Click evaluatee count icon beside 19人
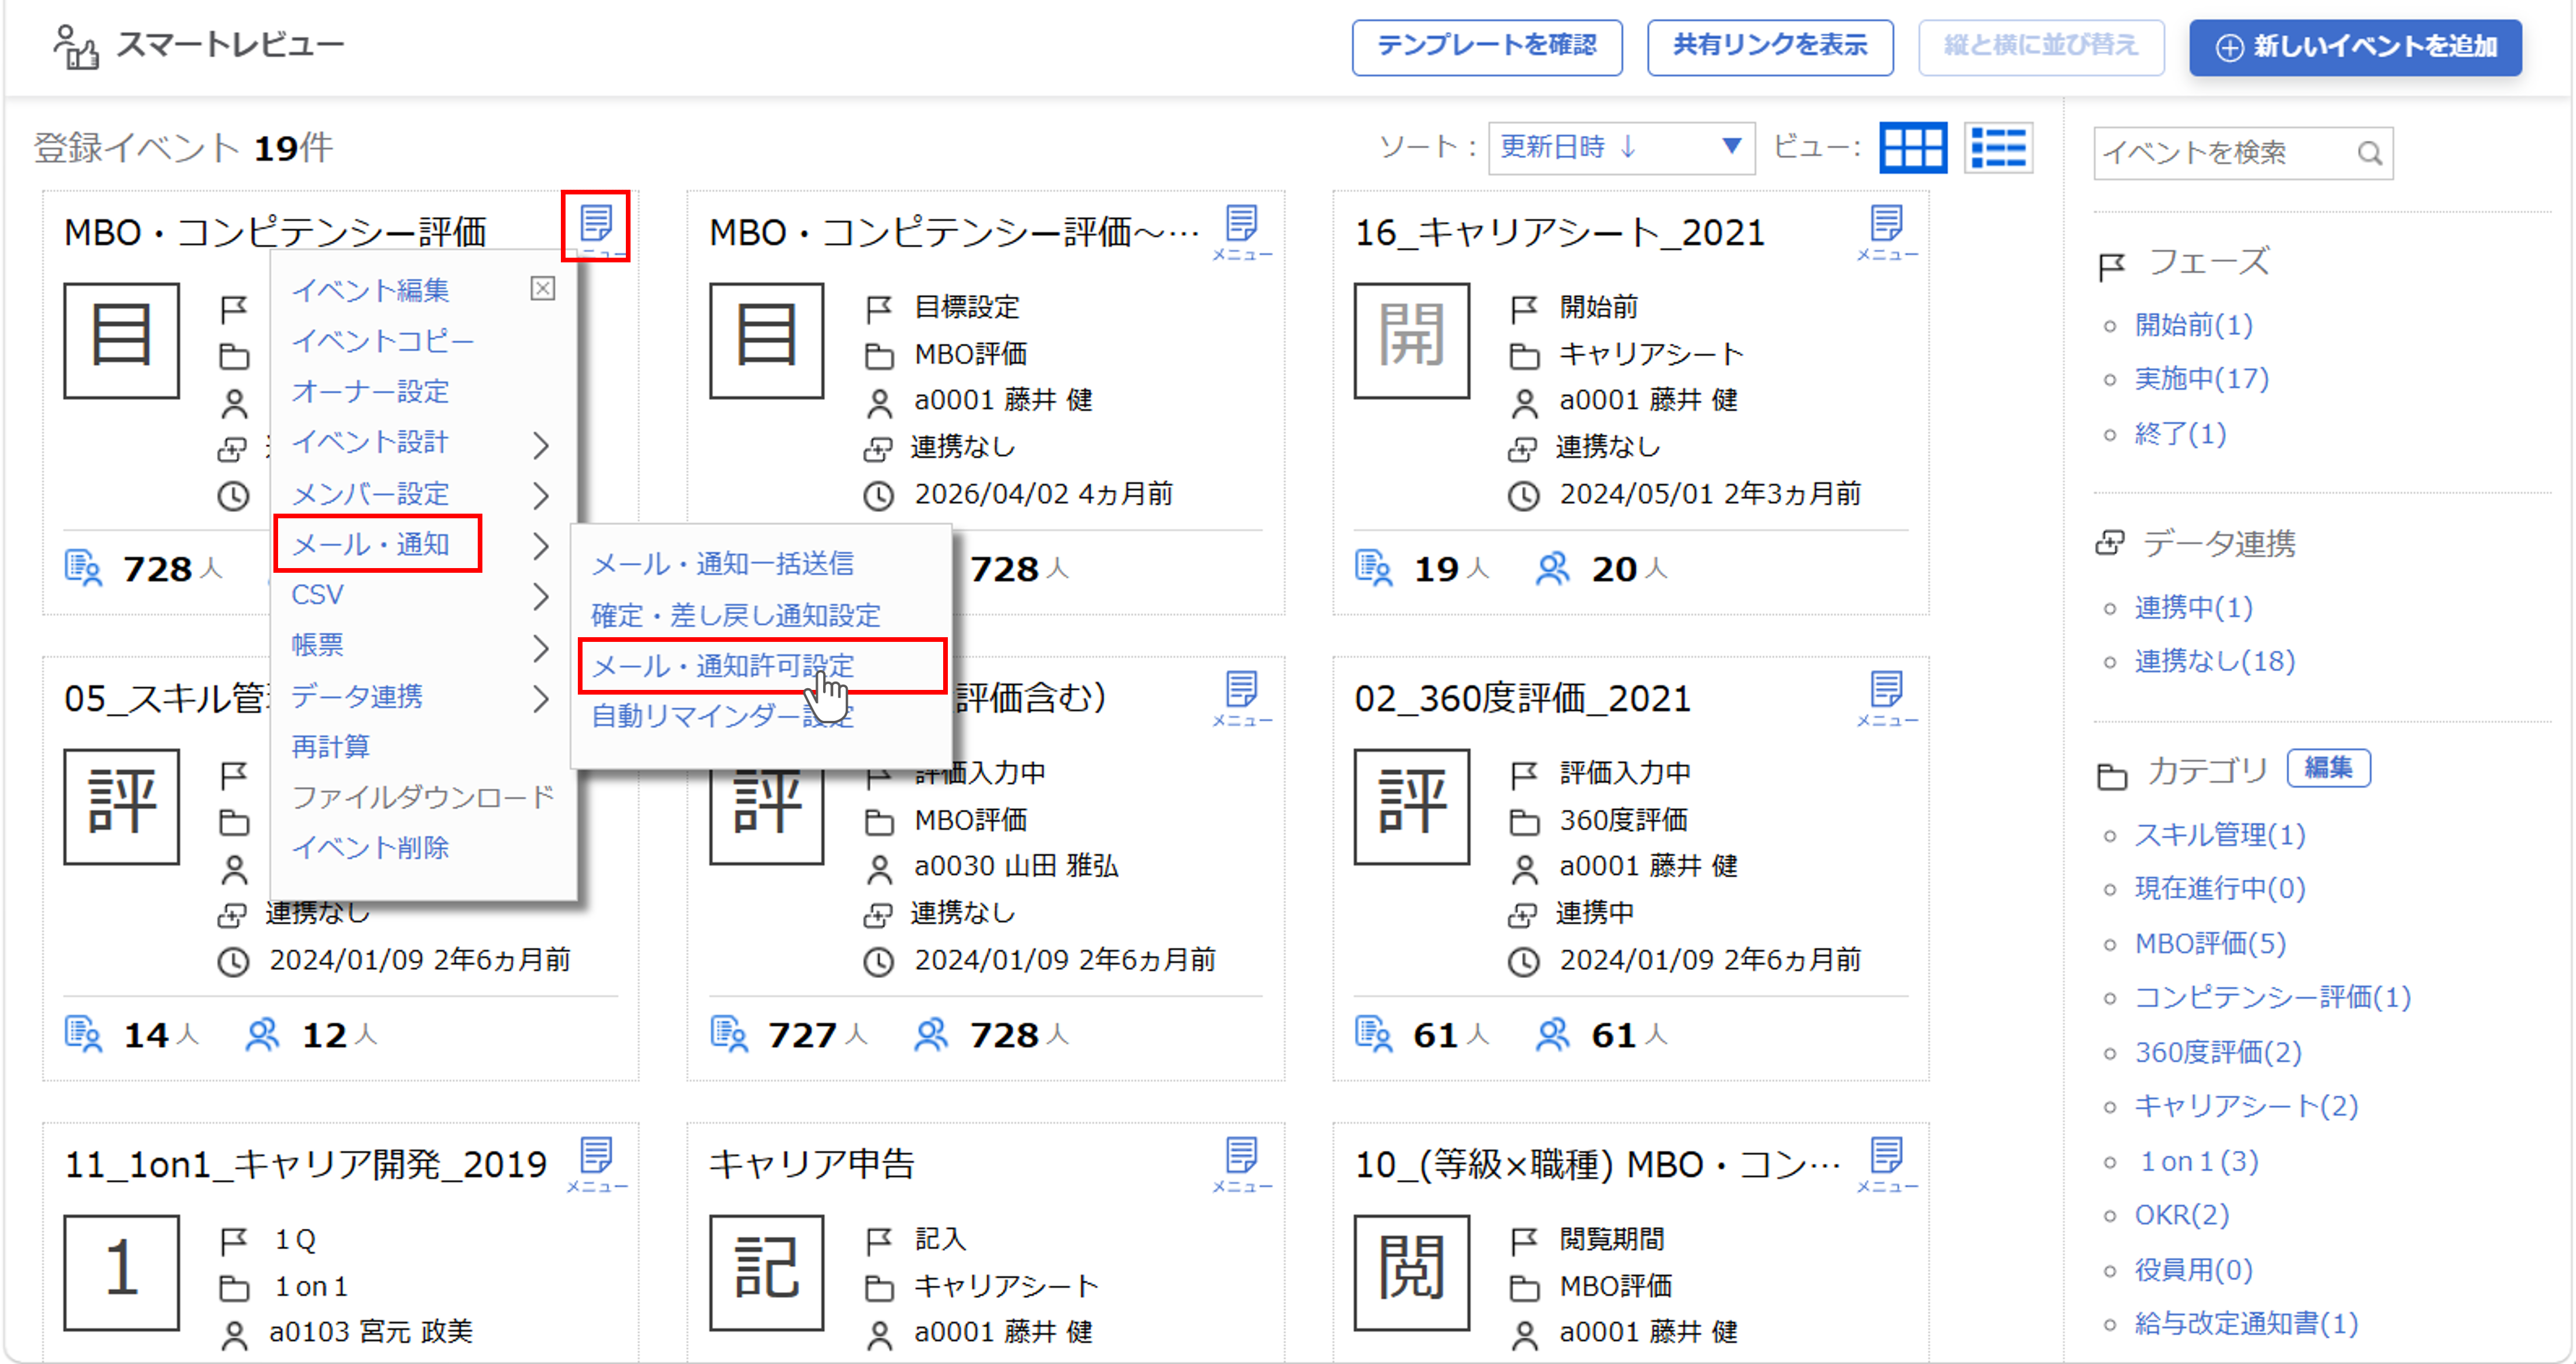The width and height of the screenshot is (2576, 1364). click(x=1373, y=568)
